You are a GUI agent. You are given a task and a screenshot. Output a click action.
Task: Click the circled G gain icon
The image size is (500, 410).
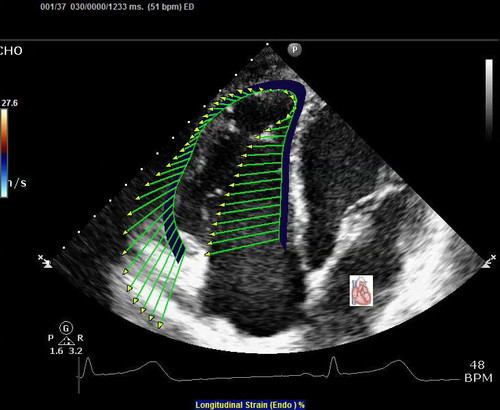point(66,329)
